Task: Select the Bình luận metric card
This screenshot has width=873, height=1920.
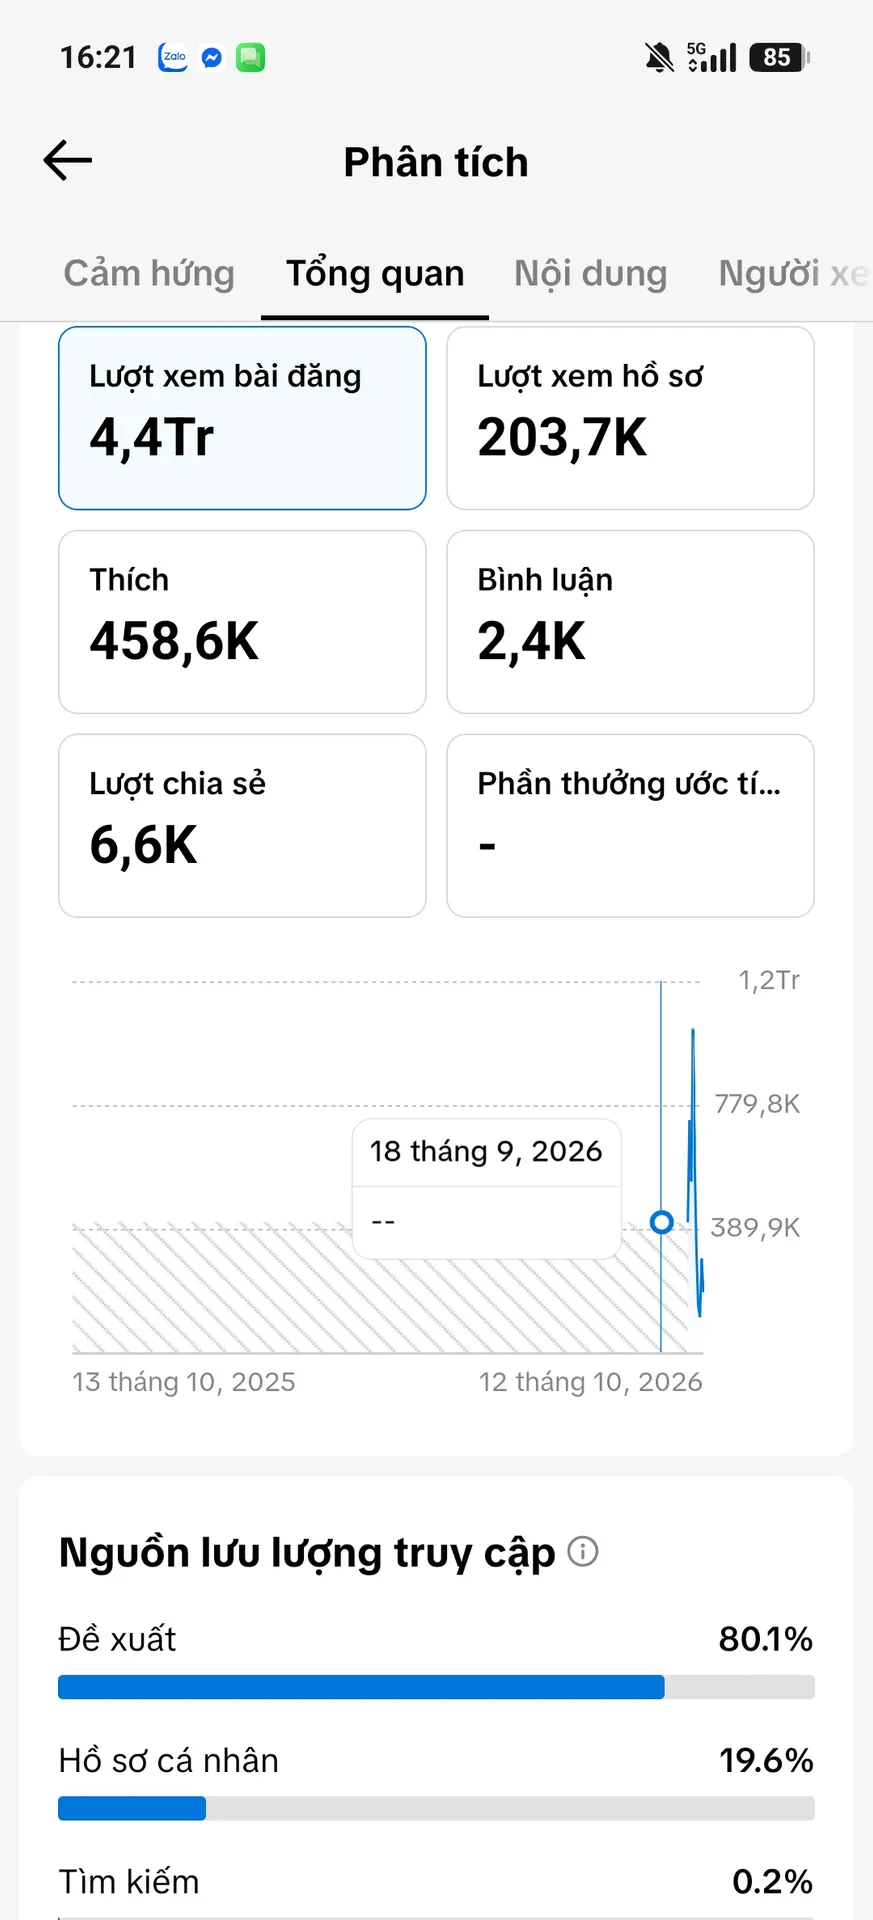Action: click(x=630, y=622)
